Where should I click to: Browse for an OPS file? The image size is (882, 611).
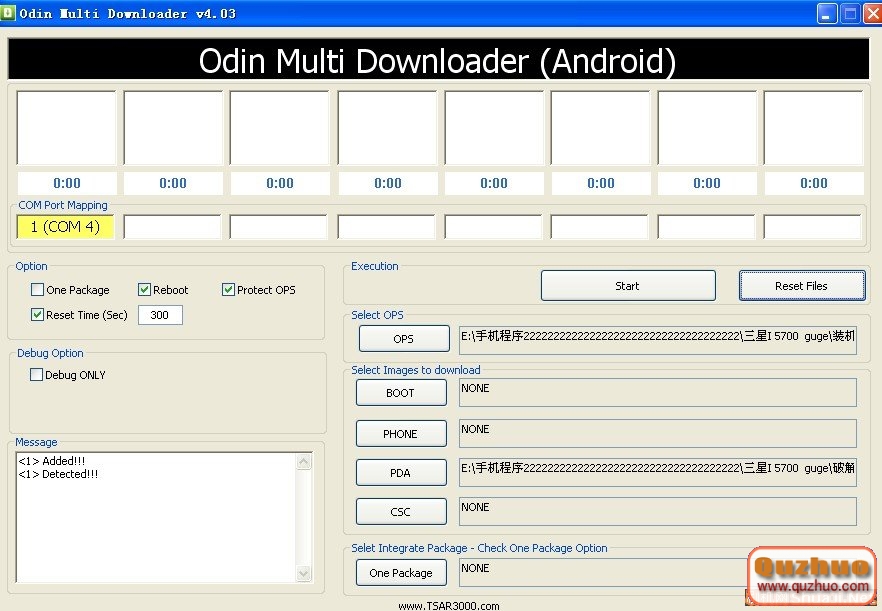pos(404,339)
